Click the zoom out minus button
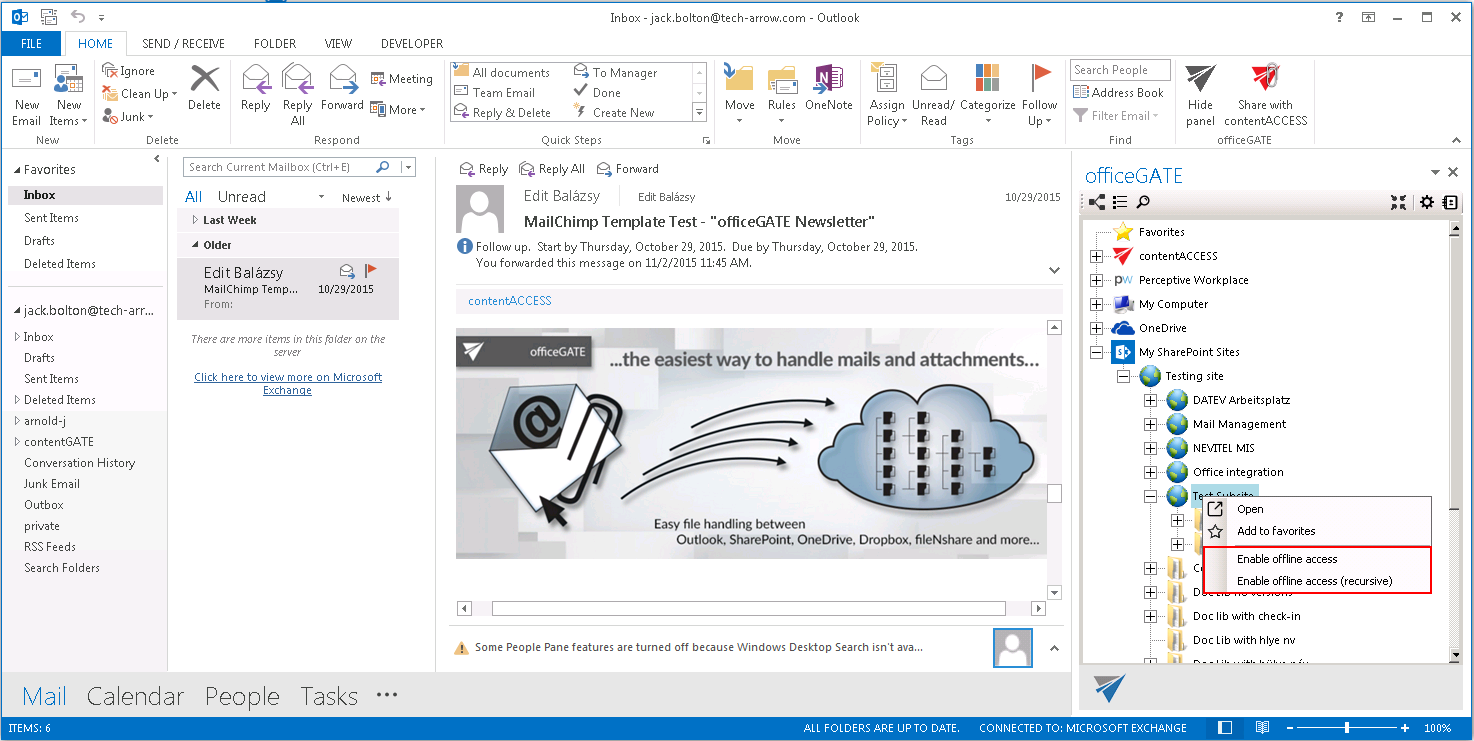The height and width of the screenshot is (741, 1474). point(1289,728)
